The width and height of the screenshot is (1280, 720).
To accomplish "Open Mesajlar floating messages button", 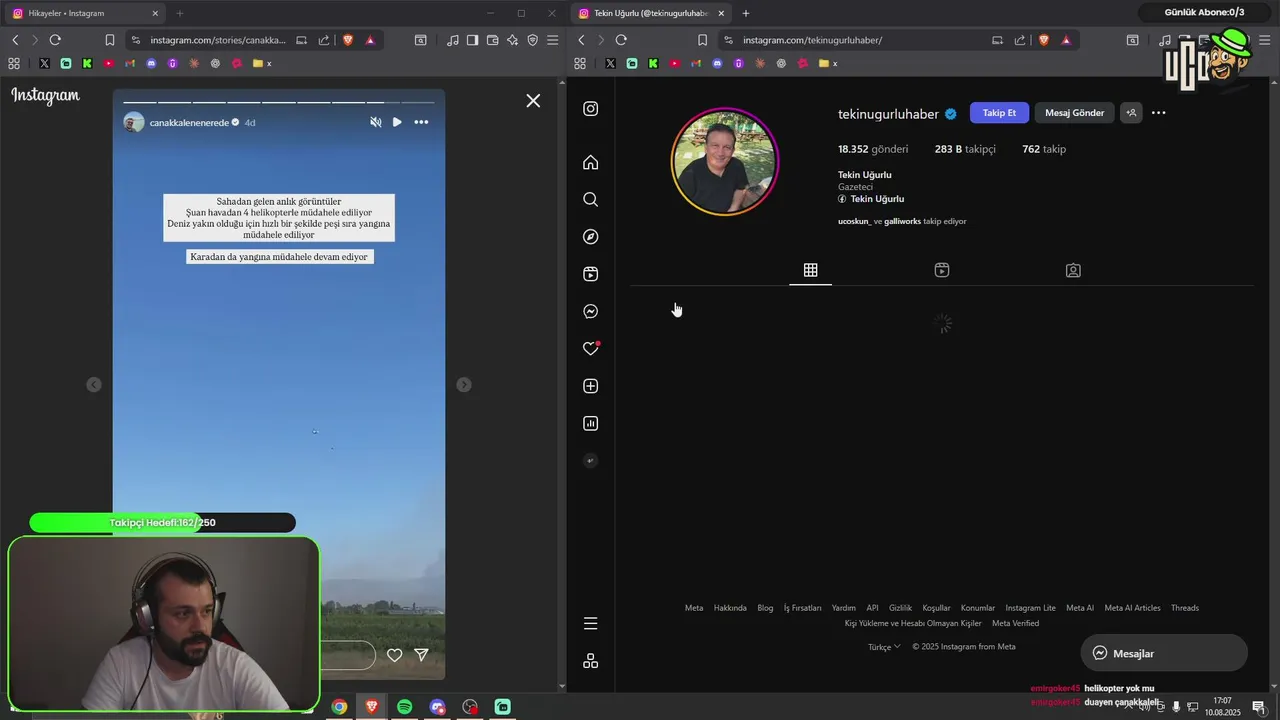I will click(1164, 653).
